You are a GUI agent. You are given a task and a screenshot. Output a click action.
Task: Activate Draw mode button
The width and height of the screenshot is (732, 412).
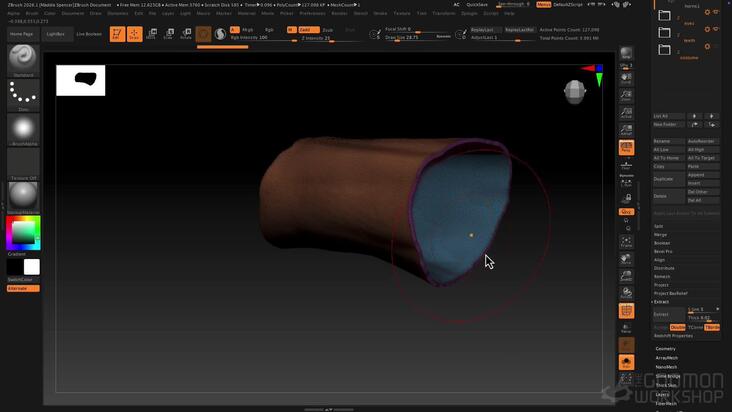134,34
